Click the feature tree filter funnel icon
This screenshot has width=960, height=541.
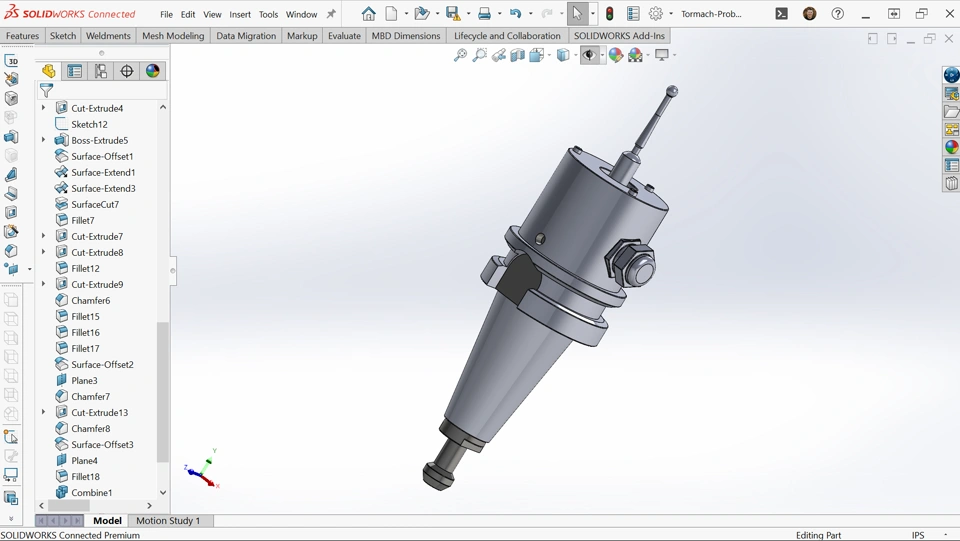click(46, 91)
